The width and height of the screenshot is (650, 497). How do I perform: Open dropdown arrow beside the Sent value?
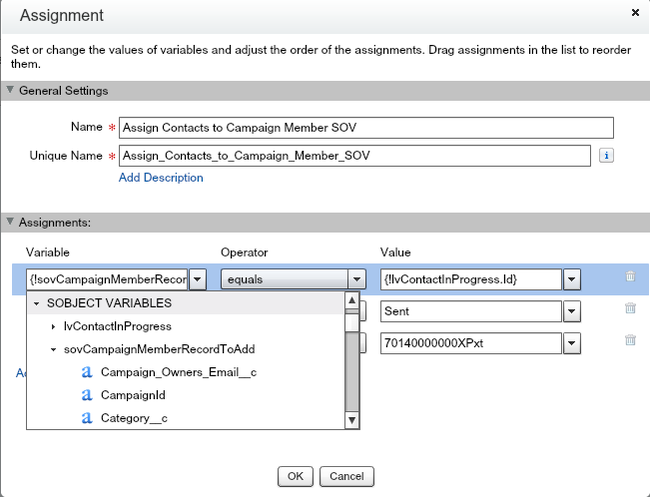571,312
